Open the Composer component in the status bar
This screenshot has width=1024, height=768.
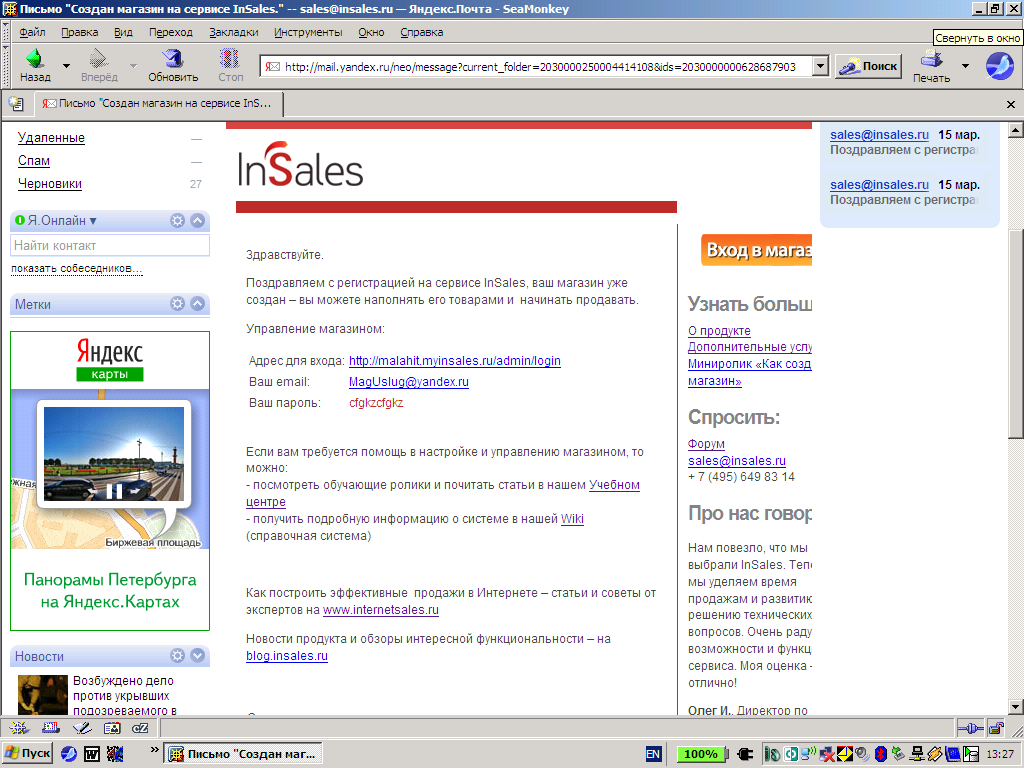[x=82, y=728]
